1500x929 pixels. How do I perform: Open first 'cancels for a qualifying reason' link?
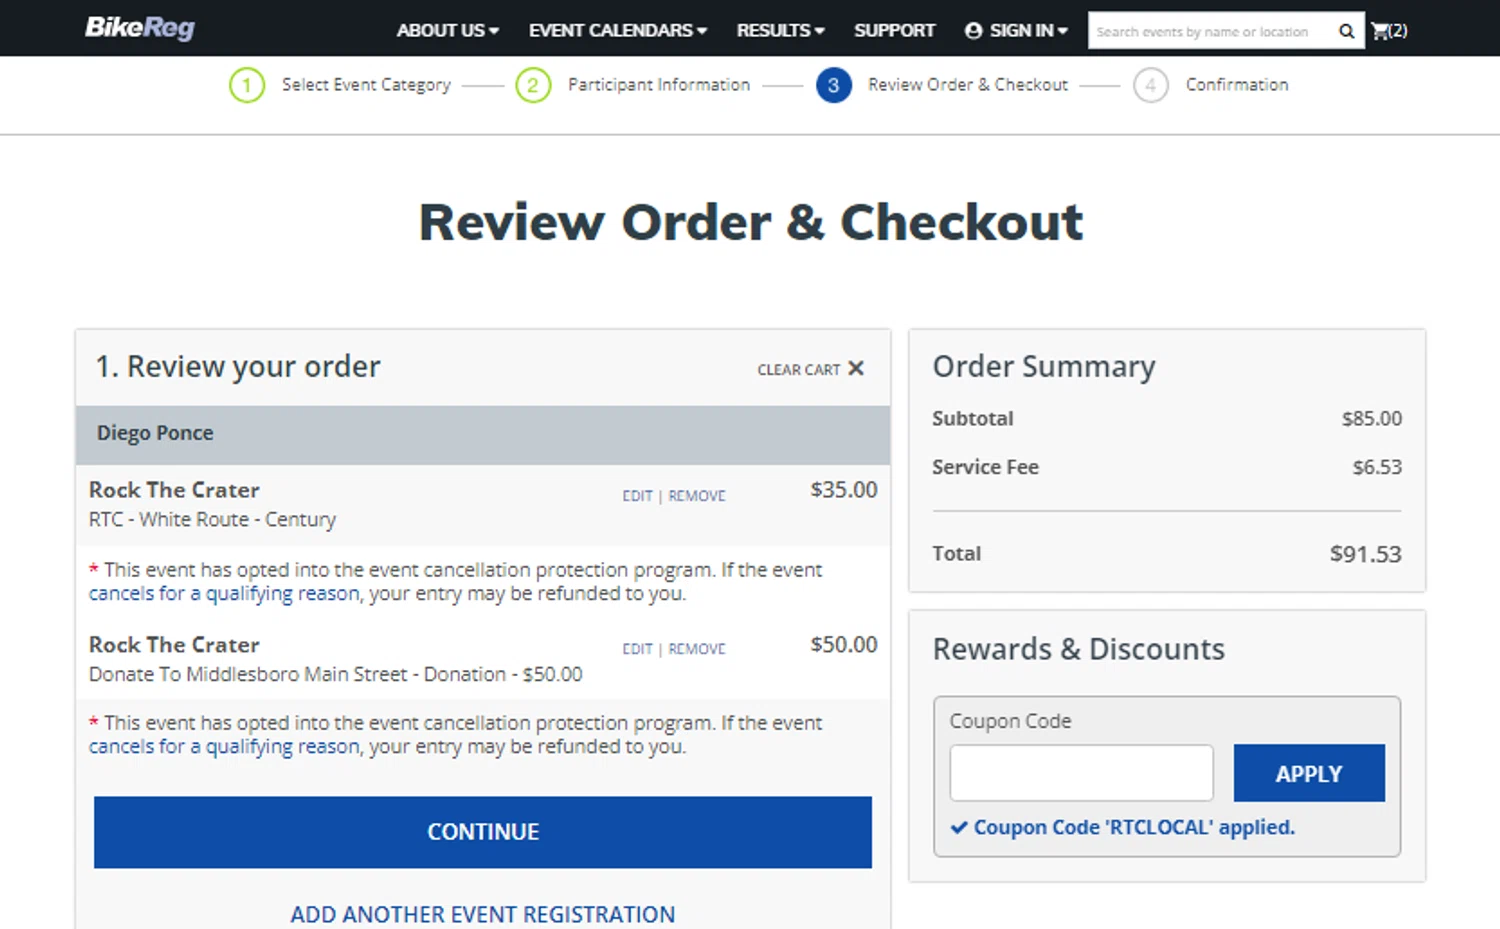click(224, 594)
